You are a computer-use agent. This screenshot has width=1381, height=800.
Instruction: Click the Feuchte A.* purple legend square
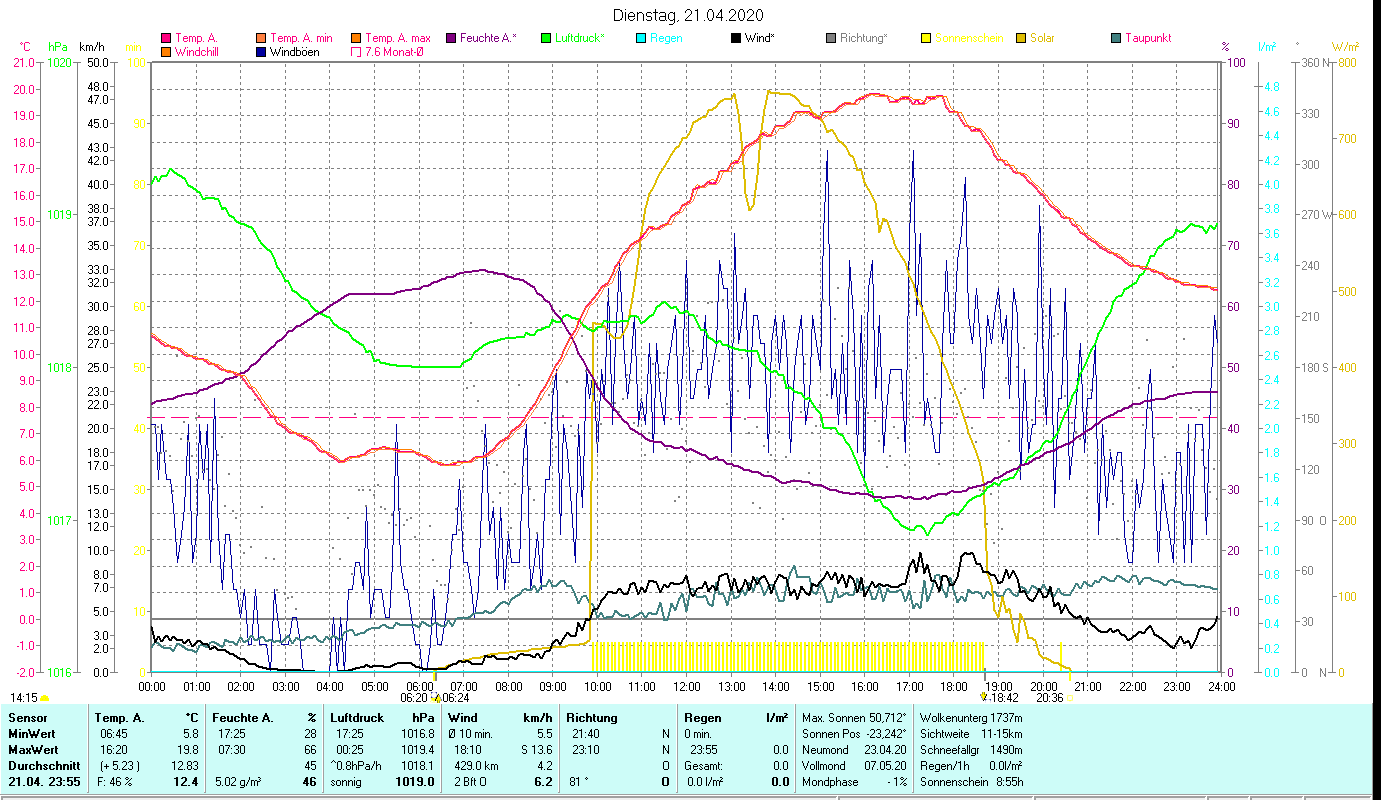(451, 39)
